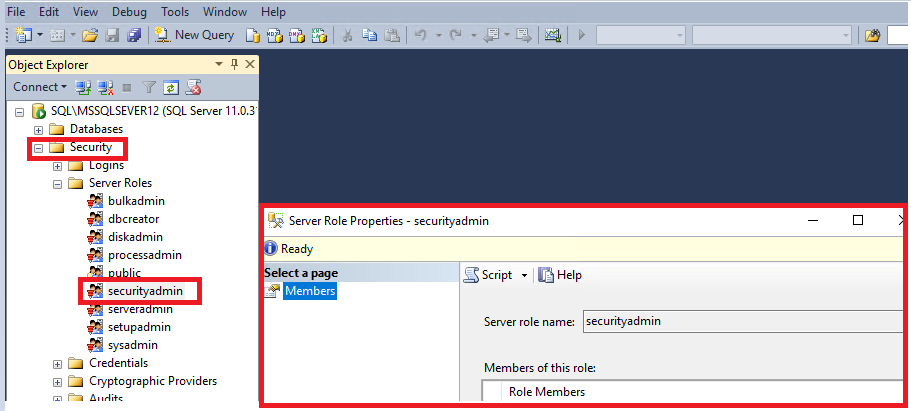Click the Start debugging play icon
Screen dimensions: 911x411
click(582, 35)
